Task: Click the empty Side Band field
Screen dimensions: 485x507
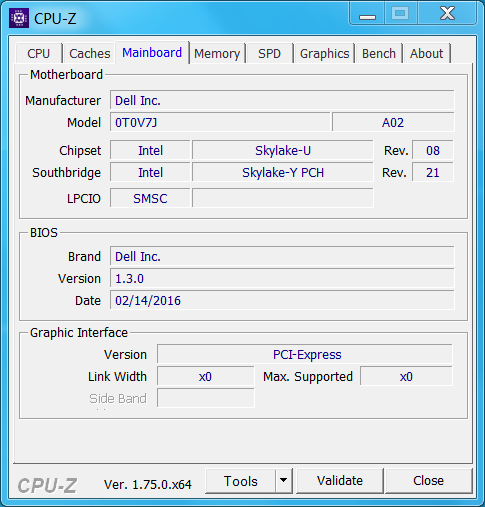Action: click(x=205, y=398)
